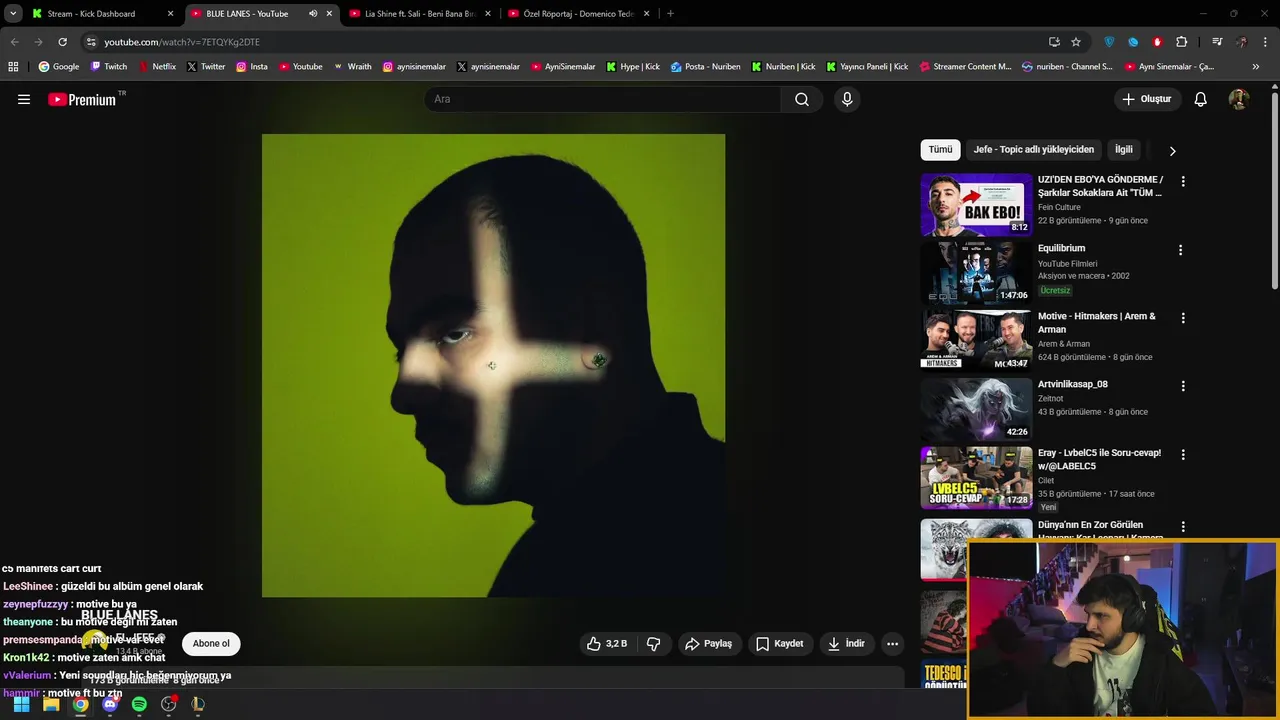
Task: Open options for UZI'DEN EBO'YA GÖNDERME video
Action: pos(1183,182)
